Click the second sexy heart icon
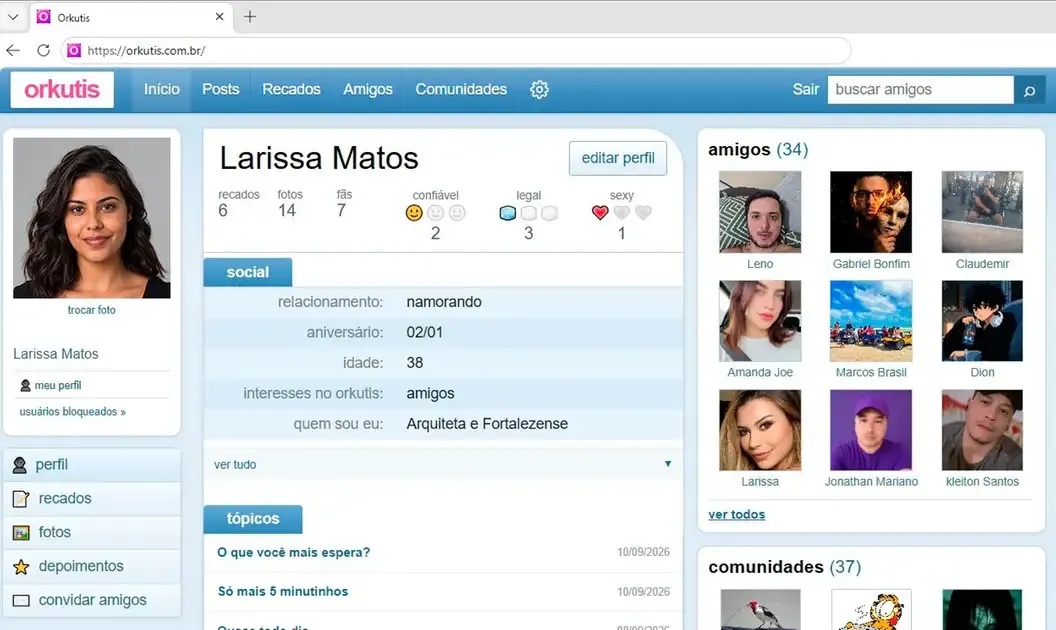Viewport: 1056px width, 630px height. point(622,213)
